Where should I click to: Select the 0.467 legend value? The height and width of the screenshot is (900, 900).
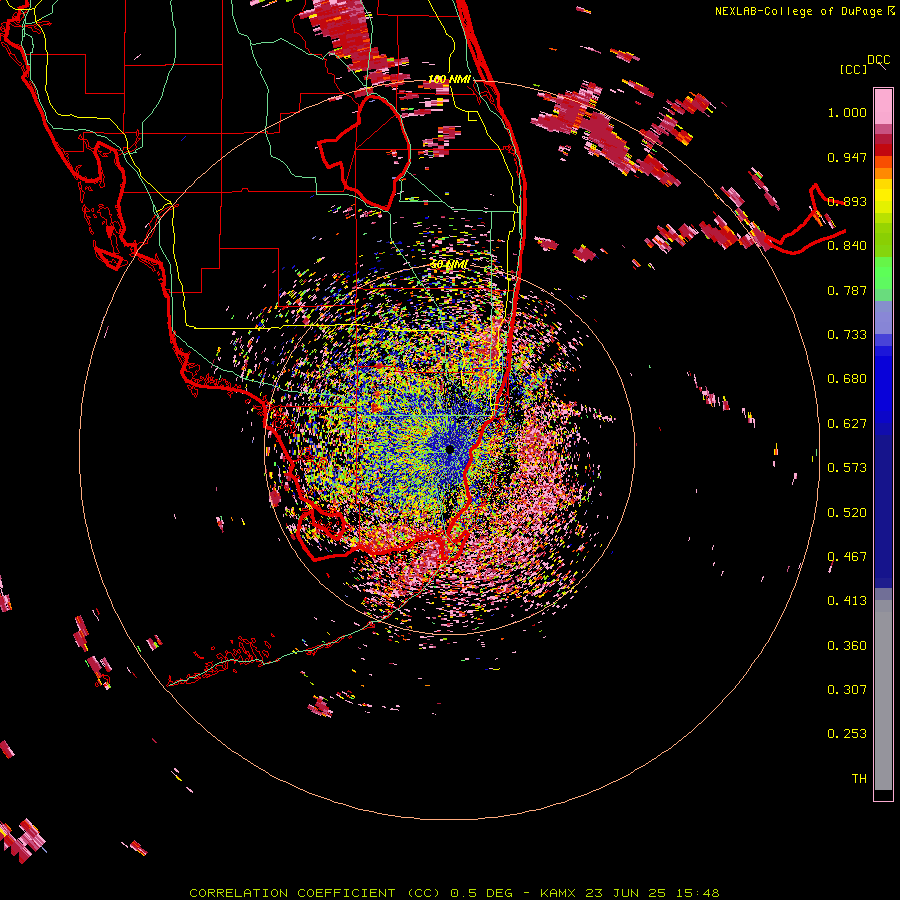pos(847,557)
